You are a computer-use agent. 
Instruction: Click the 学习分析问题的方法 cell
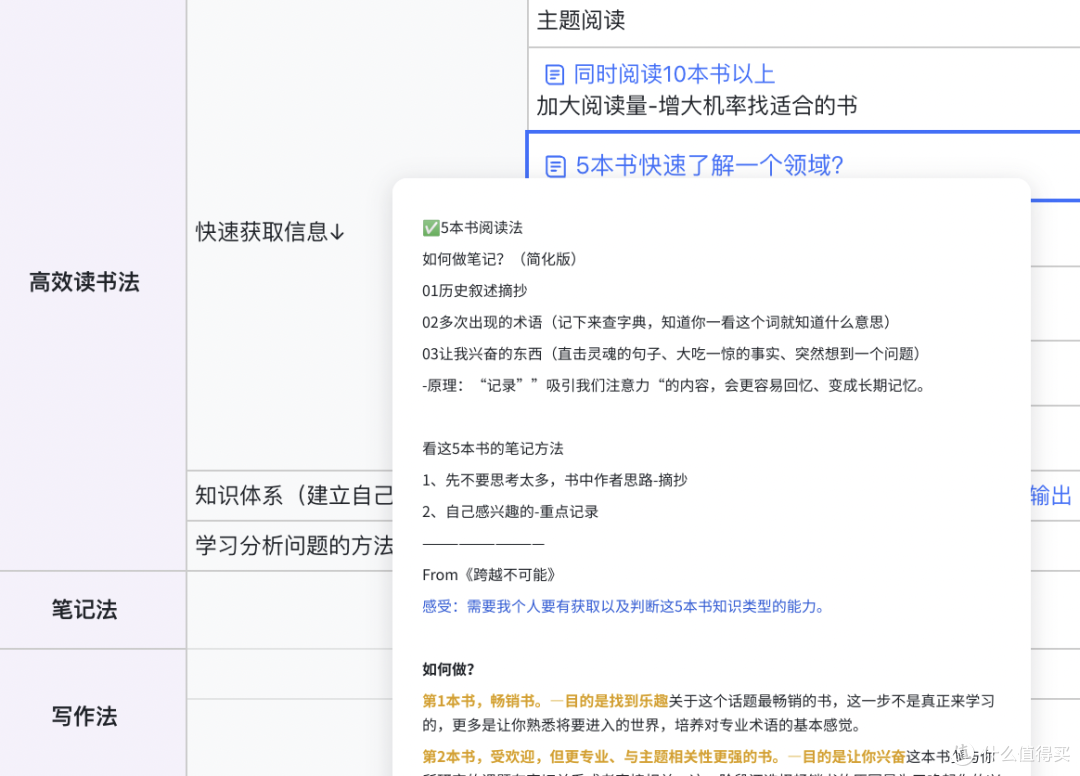(x=290, y=546)
